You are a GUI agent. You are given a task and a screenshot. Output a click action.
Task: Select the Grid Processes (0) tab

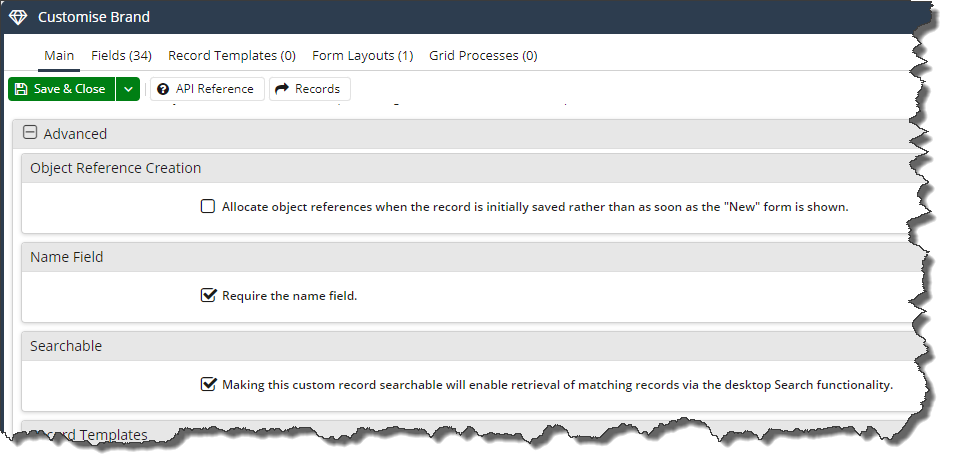(483, 55)
